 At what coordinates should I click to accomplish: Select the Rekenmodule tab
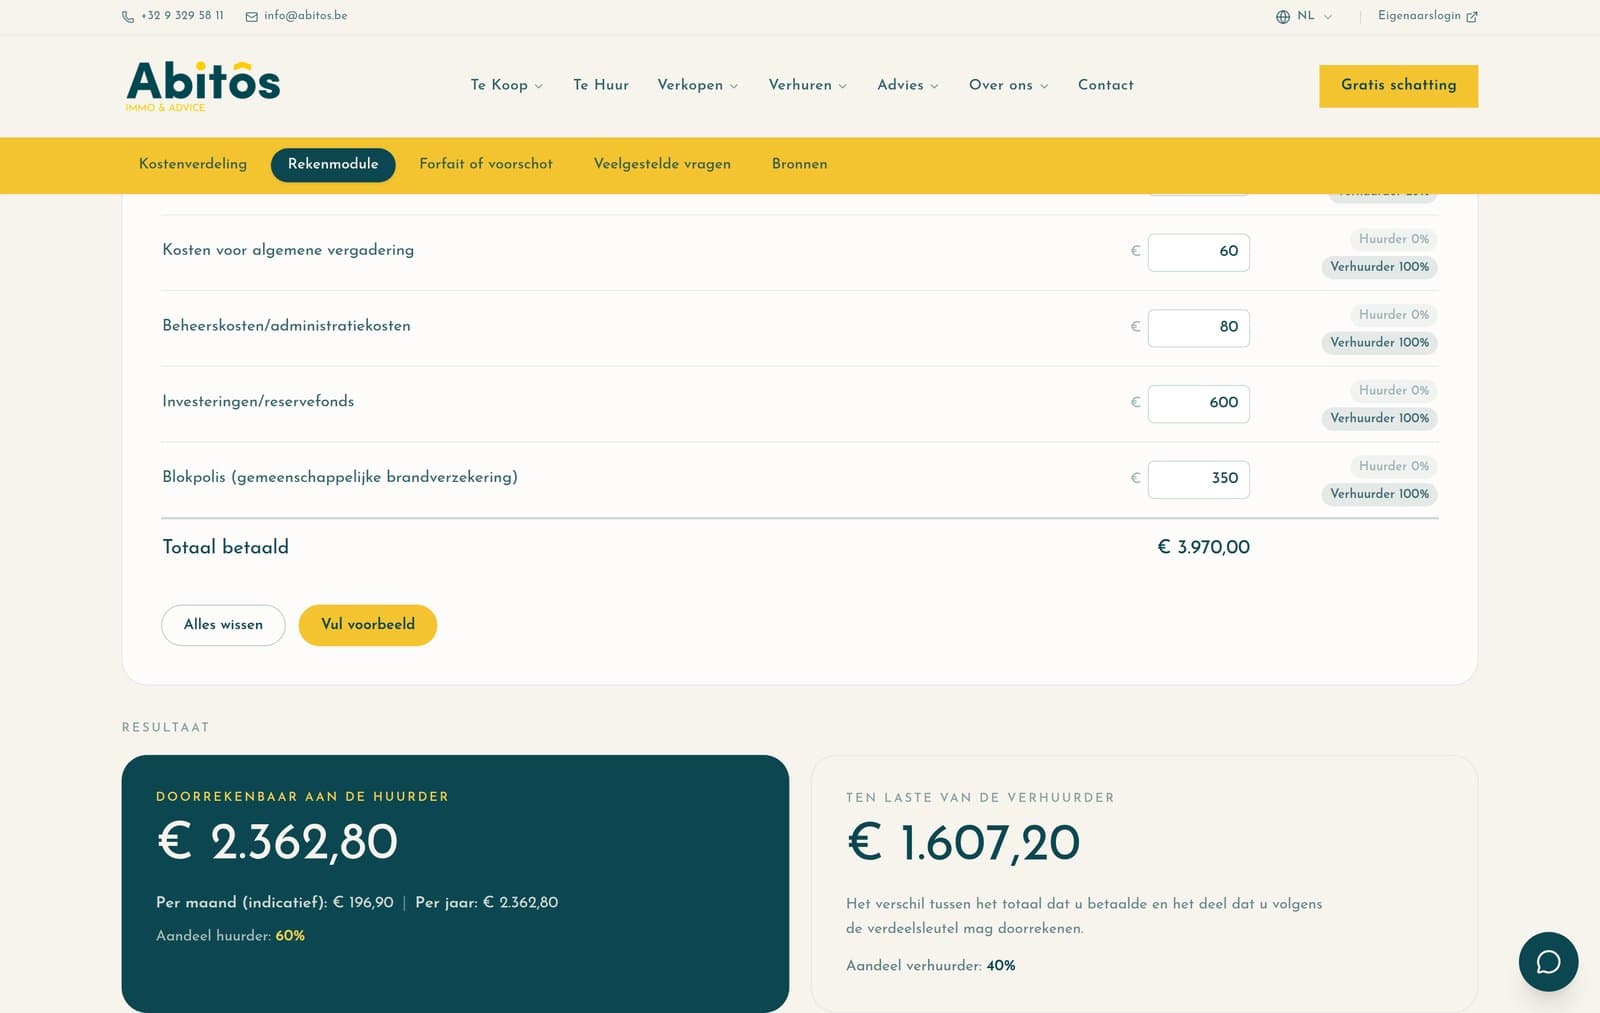pos(333,164)
